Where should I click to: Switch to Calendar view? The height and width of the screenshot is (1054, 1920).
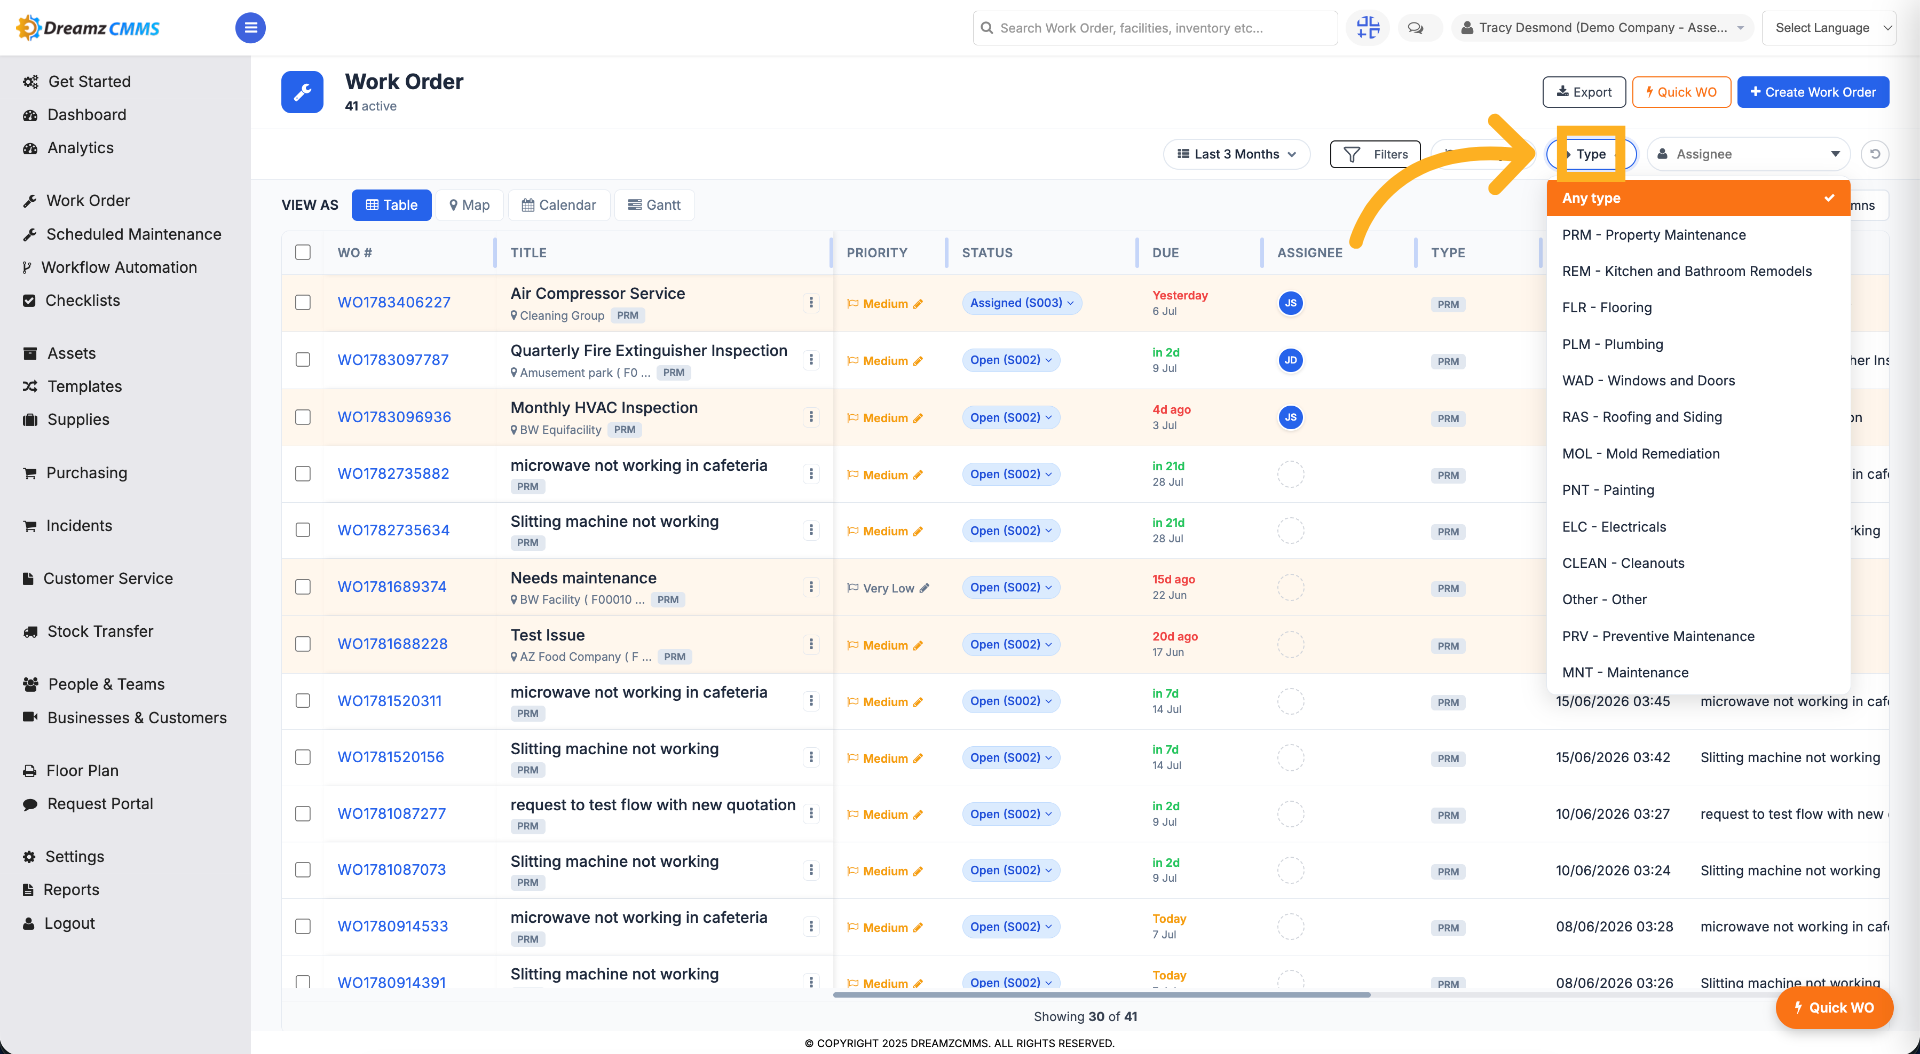coord(558,205)
